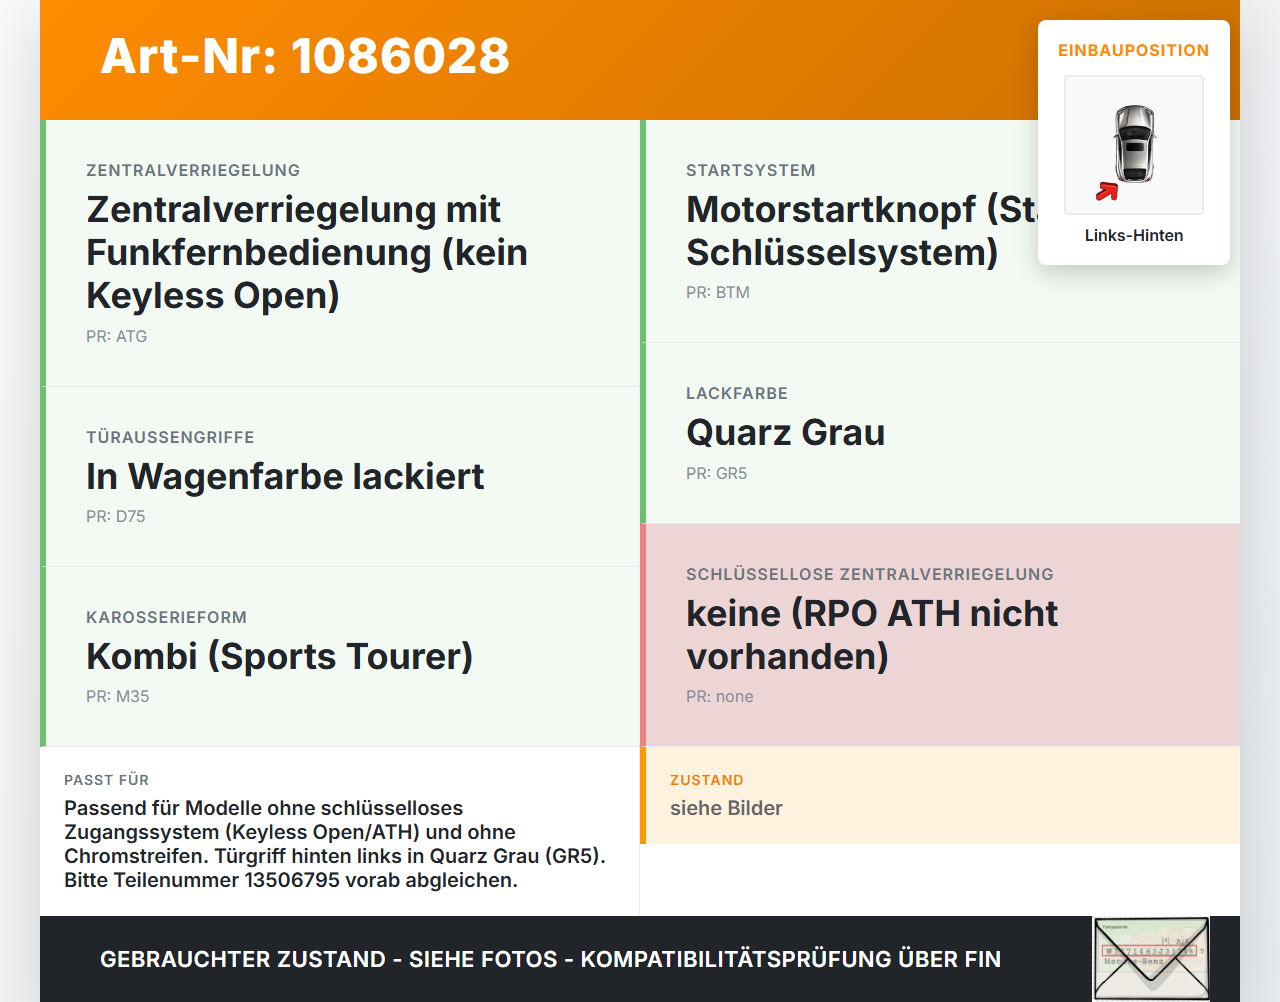
Task: Click the "Links-Hinten" caption
Action: [1134, 235]
